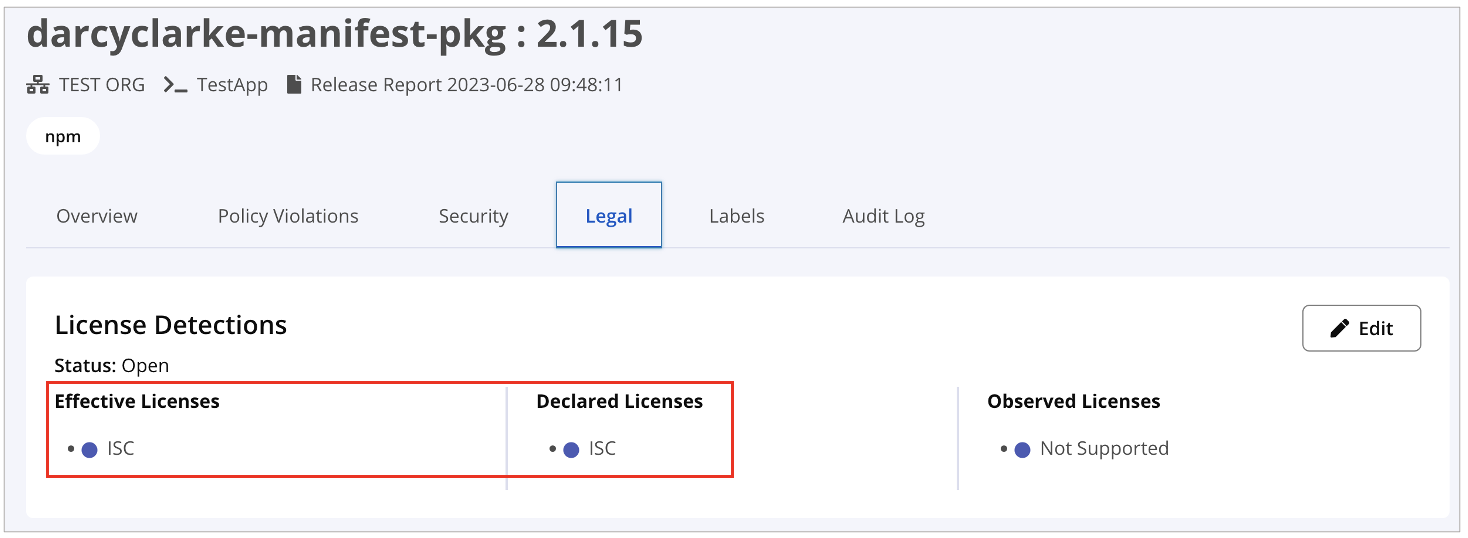
Task: Select ISC under Declared Licenses
Action: pyautogui.click(x=602, y=449)
